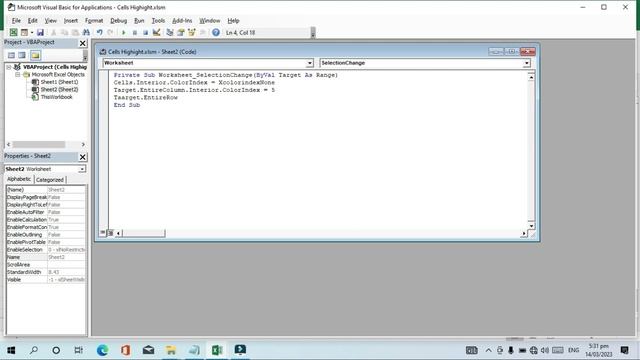Open Visual Basic Help question mark icon

pos(216,32)
